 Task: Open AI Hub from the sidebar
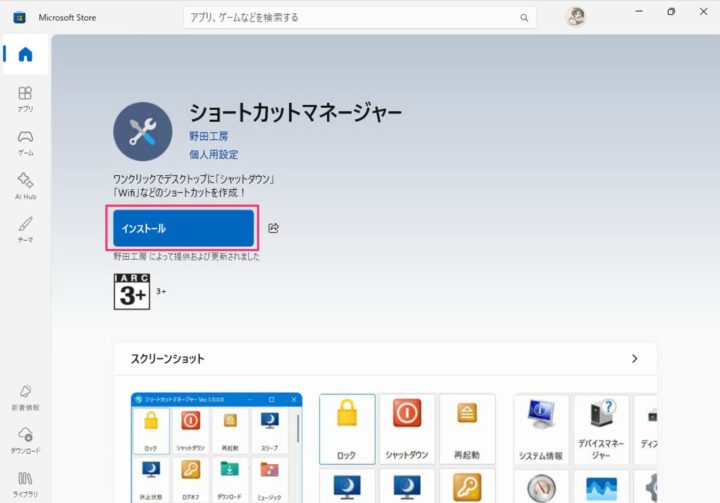click(x=25, y=185)
